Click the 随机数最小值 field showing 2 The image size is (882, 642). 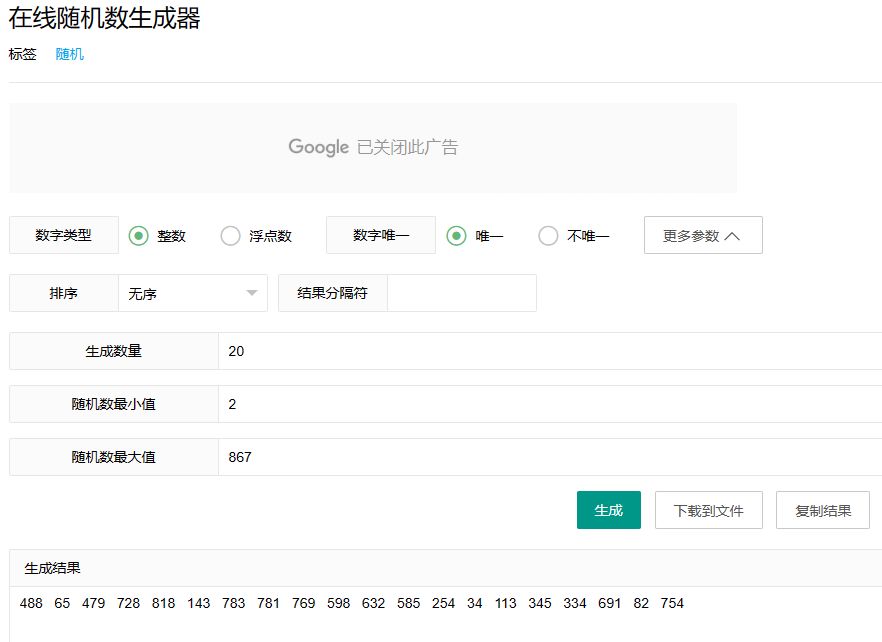(x=550, y=404)
